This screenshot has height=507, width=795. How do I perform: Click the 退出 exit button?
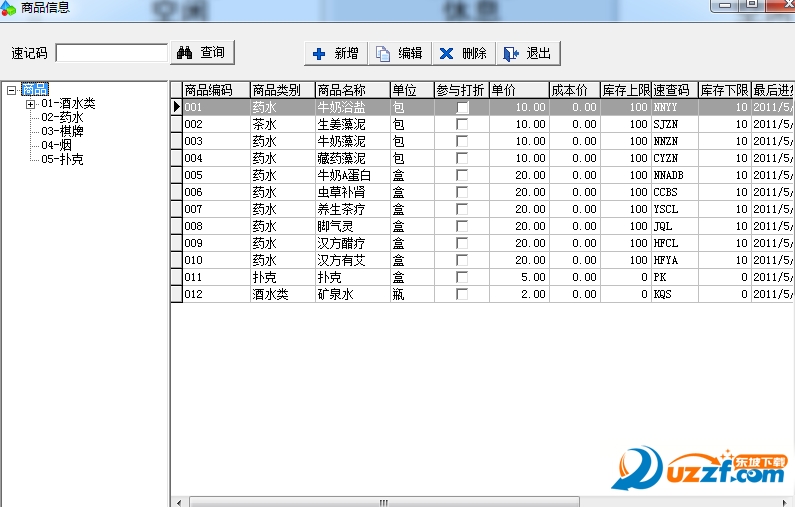[528, 53]
